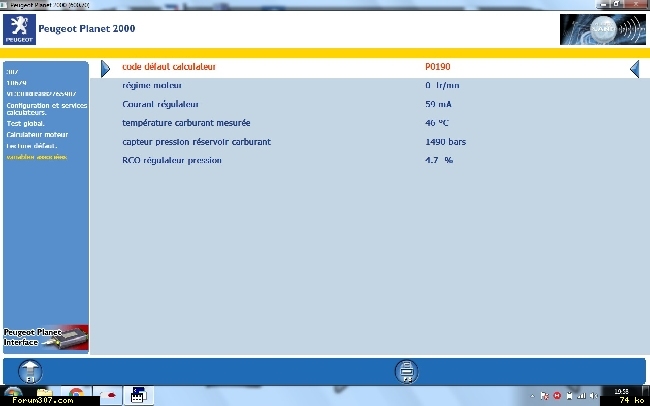The image size is (650, 406).
Task: Click the taskbar clock
Action: (x=621, y=391)
